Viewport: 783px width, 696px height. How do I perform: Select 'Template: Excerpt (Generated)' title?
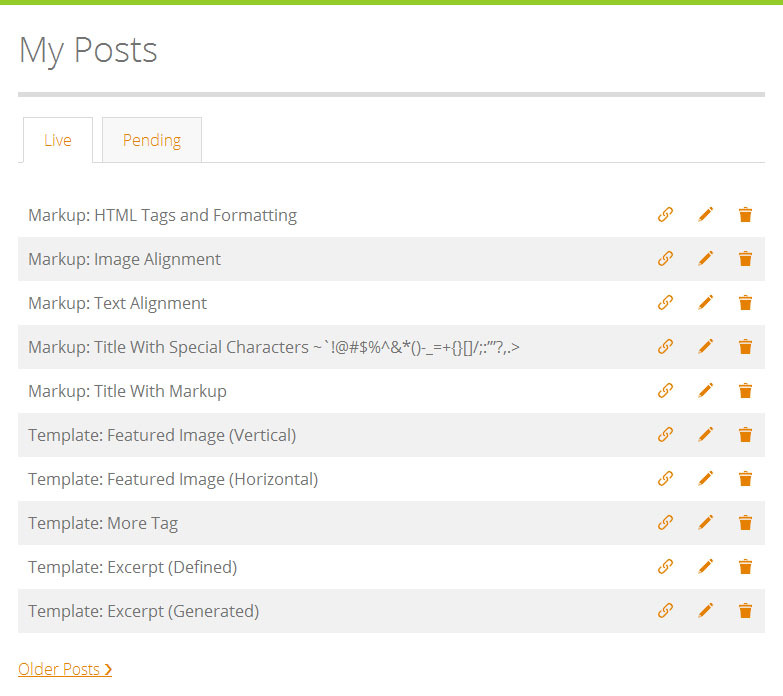(x=144, y=611)
